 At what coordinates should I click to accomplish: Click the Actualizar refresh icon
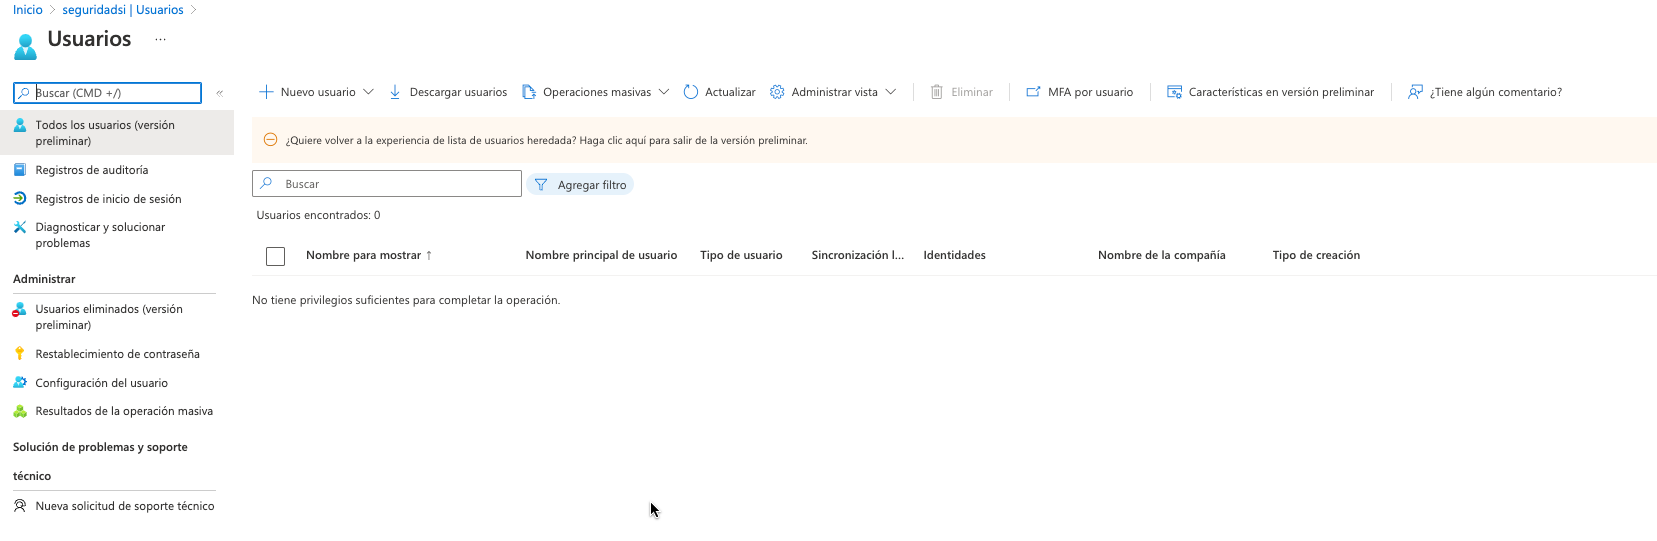tap(690, 92)
